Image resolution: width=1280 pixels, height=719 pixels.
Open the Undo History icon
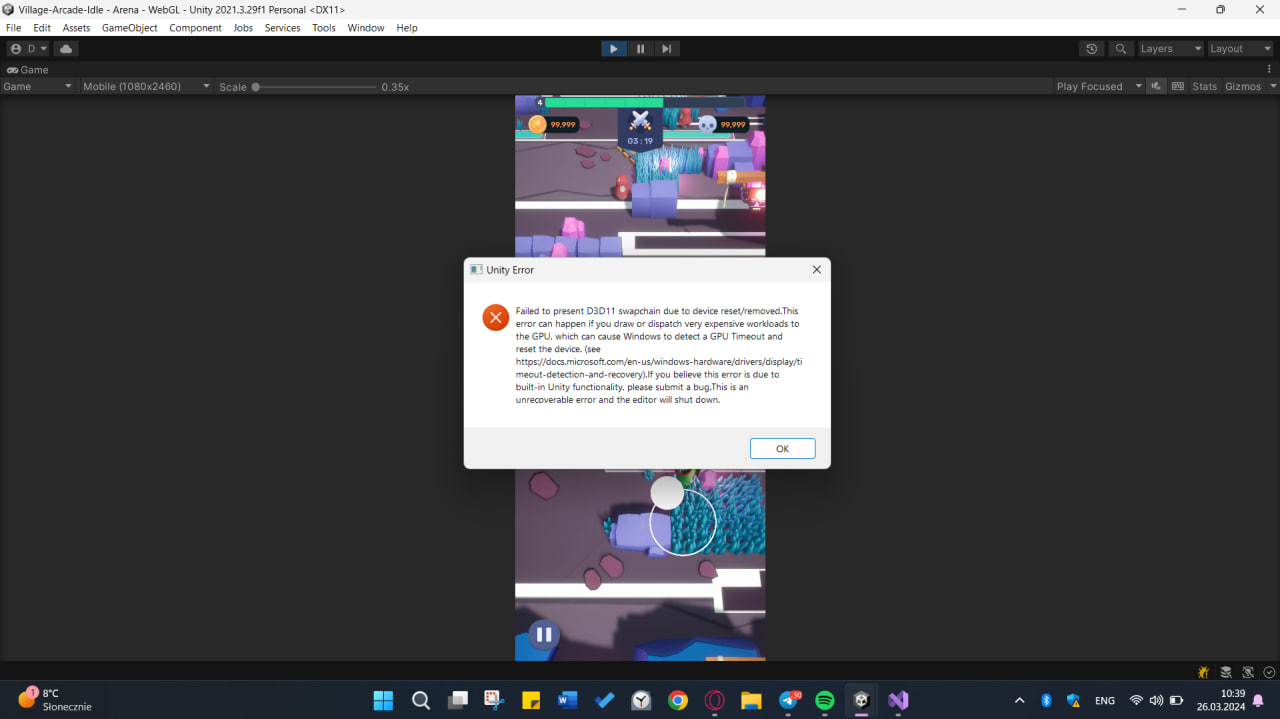(1091, 48)
